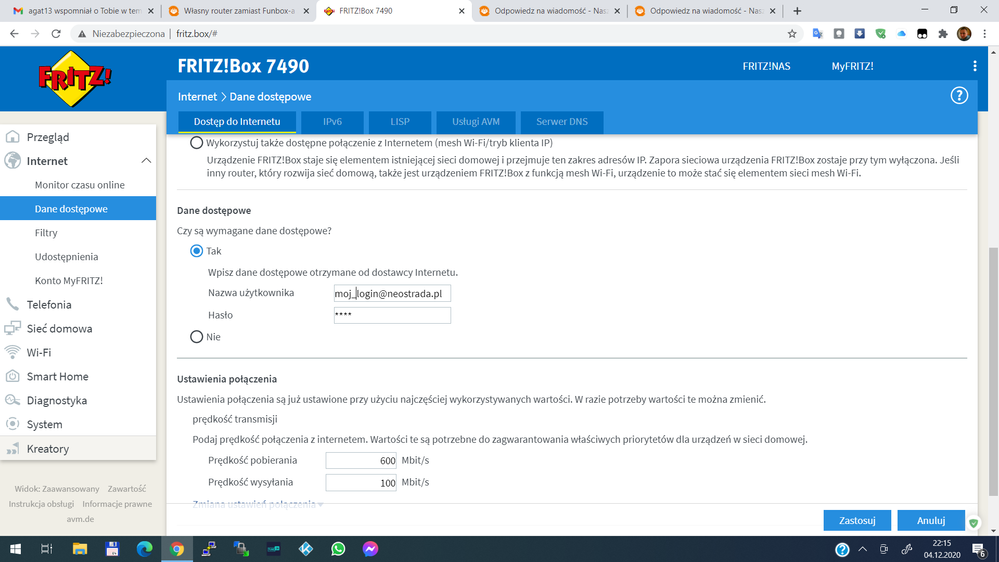This screenshot has width=999, height=562.
Task: Open a new browser tab
Action: click(x=797, y=11)
